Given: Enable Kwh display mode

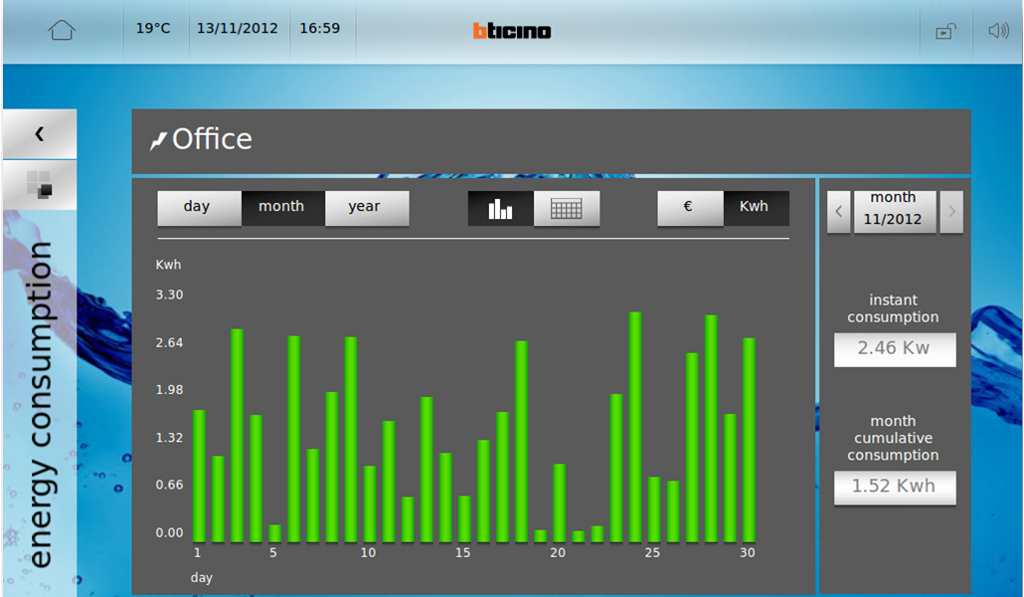Looking at the screenshot, I should 756,208.
